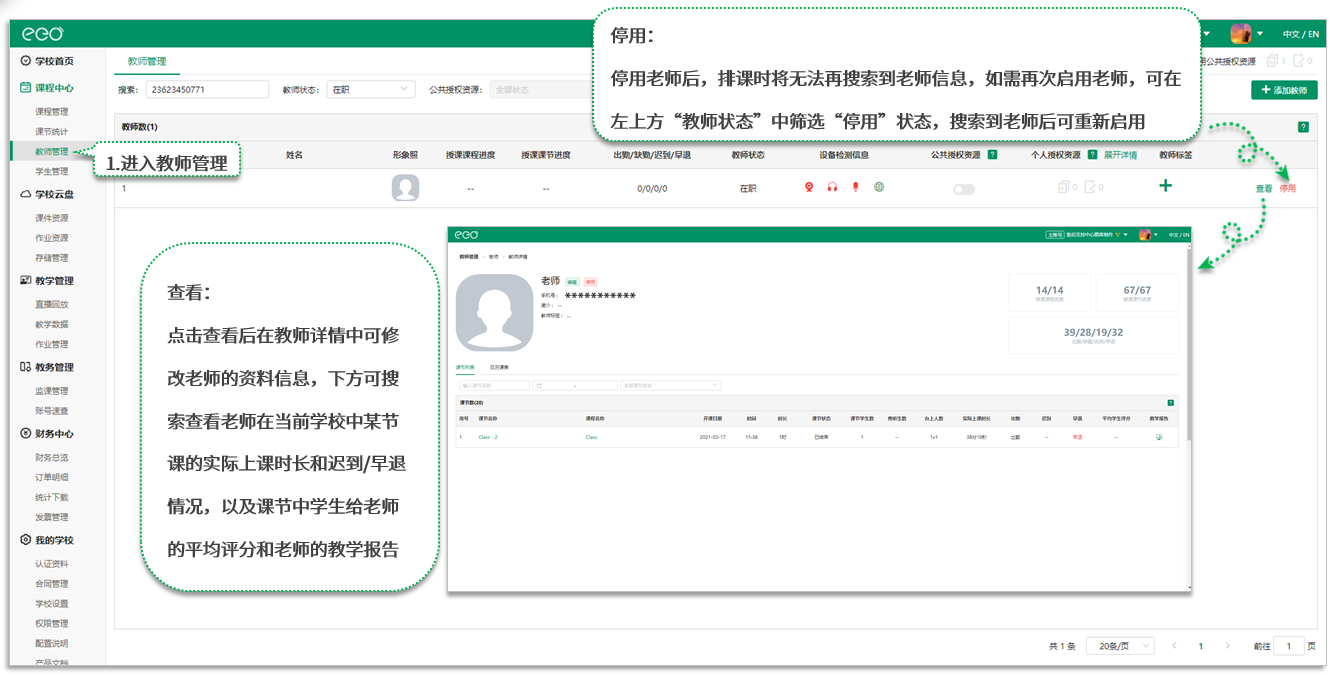This screenshot has width=1341, height=675.
Task: Click the 前往 page number input
Action: (1289, 646)
